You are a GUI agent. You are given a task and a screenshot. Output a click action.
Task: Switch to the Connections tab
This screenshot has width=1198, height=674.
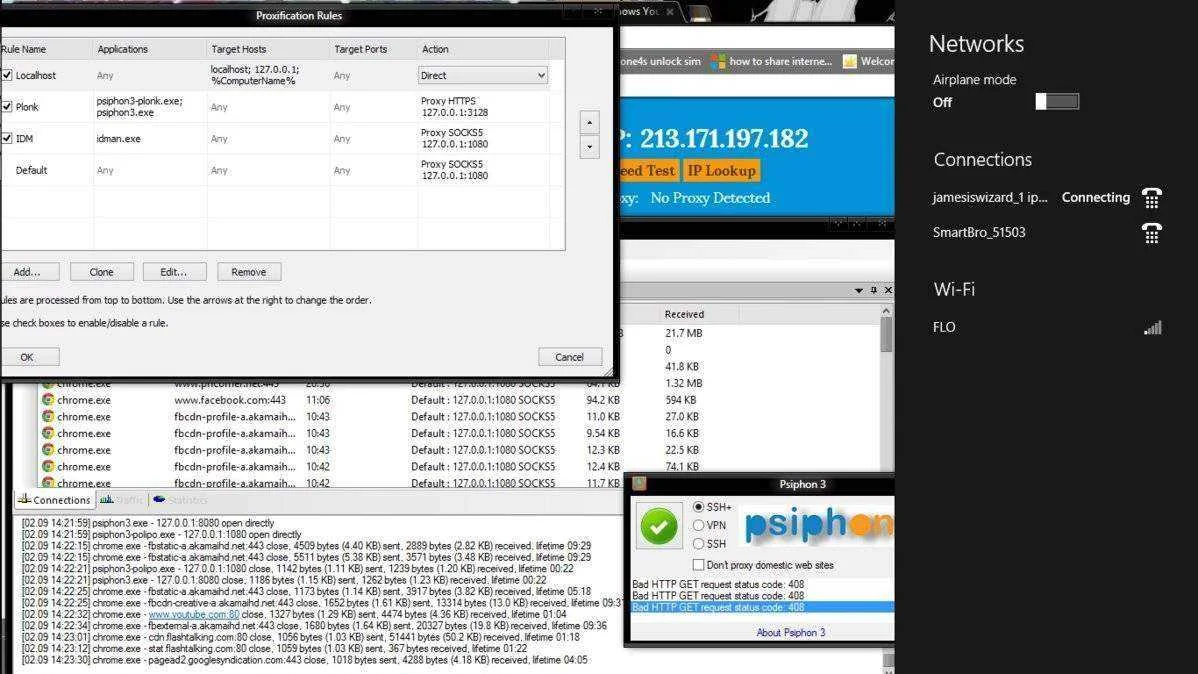click(x=54, y=500)
